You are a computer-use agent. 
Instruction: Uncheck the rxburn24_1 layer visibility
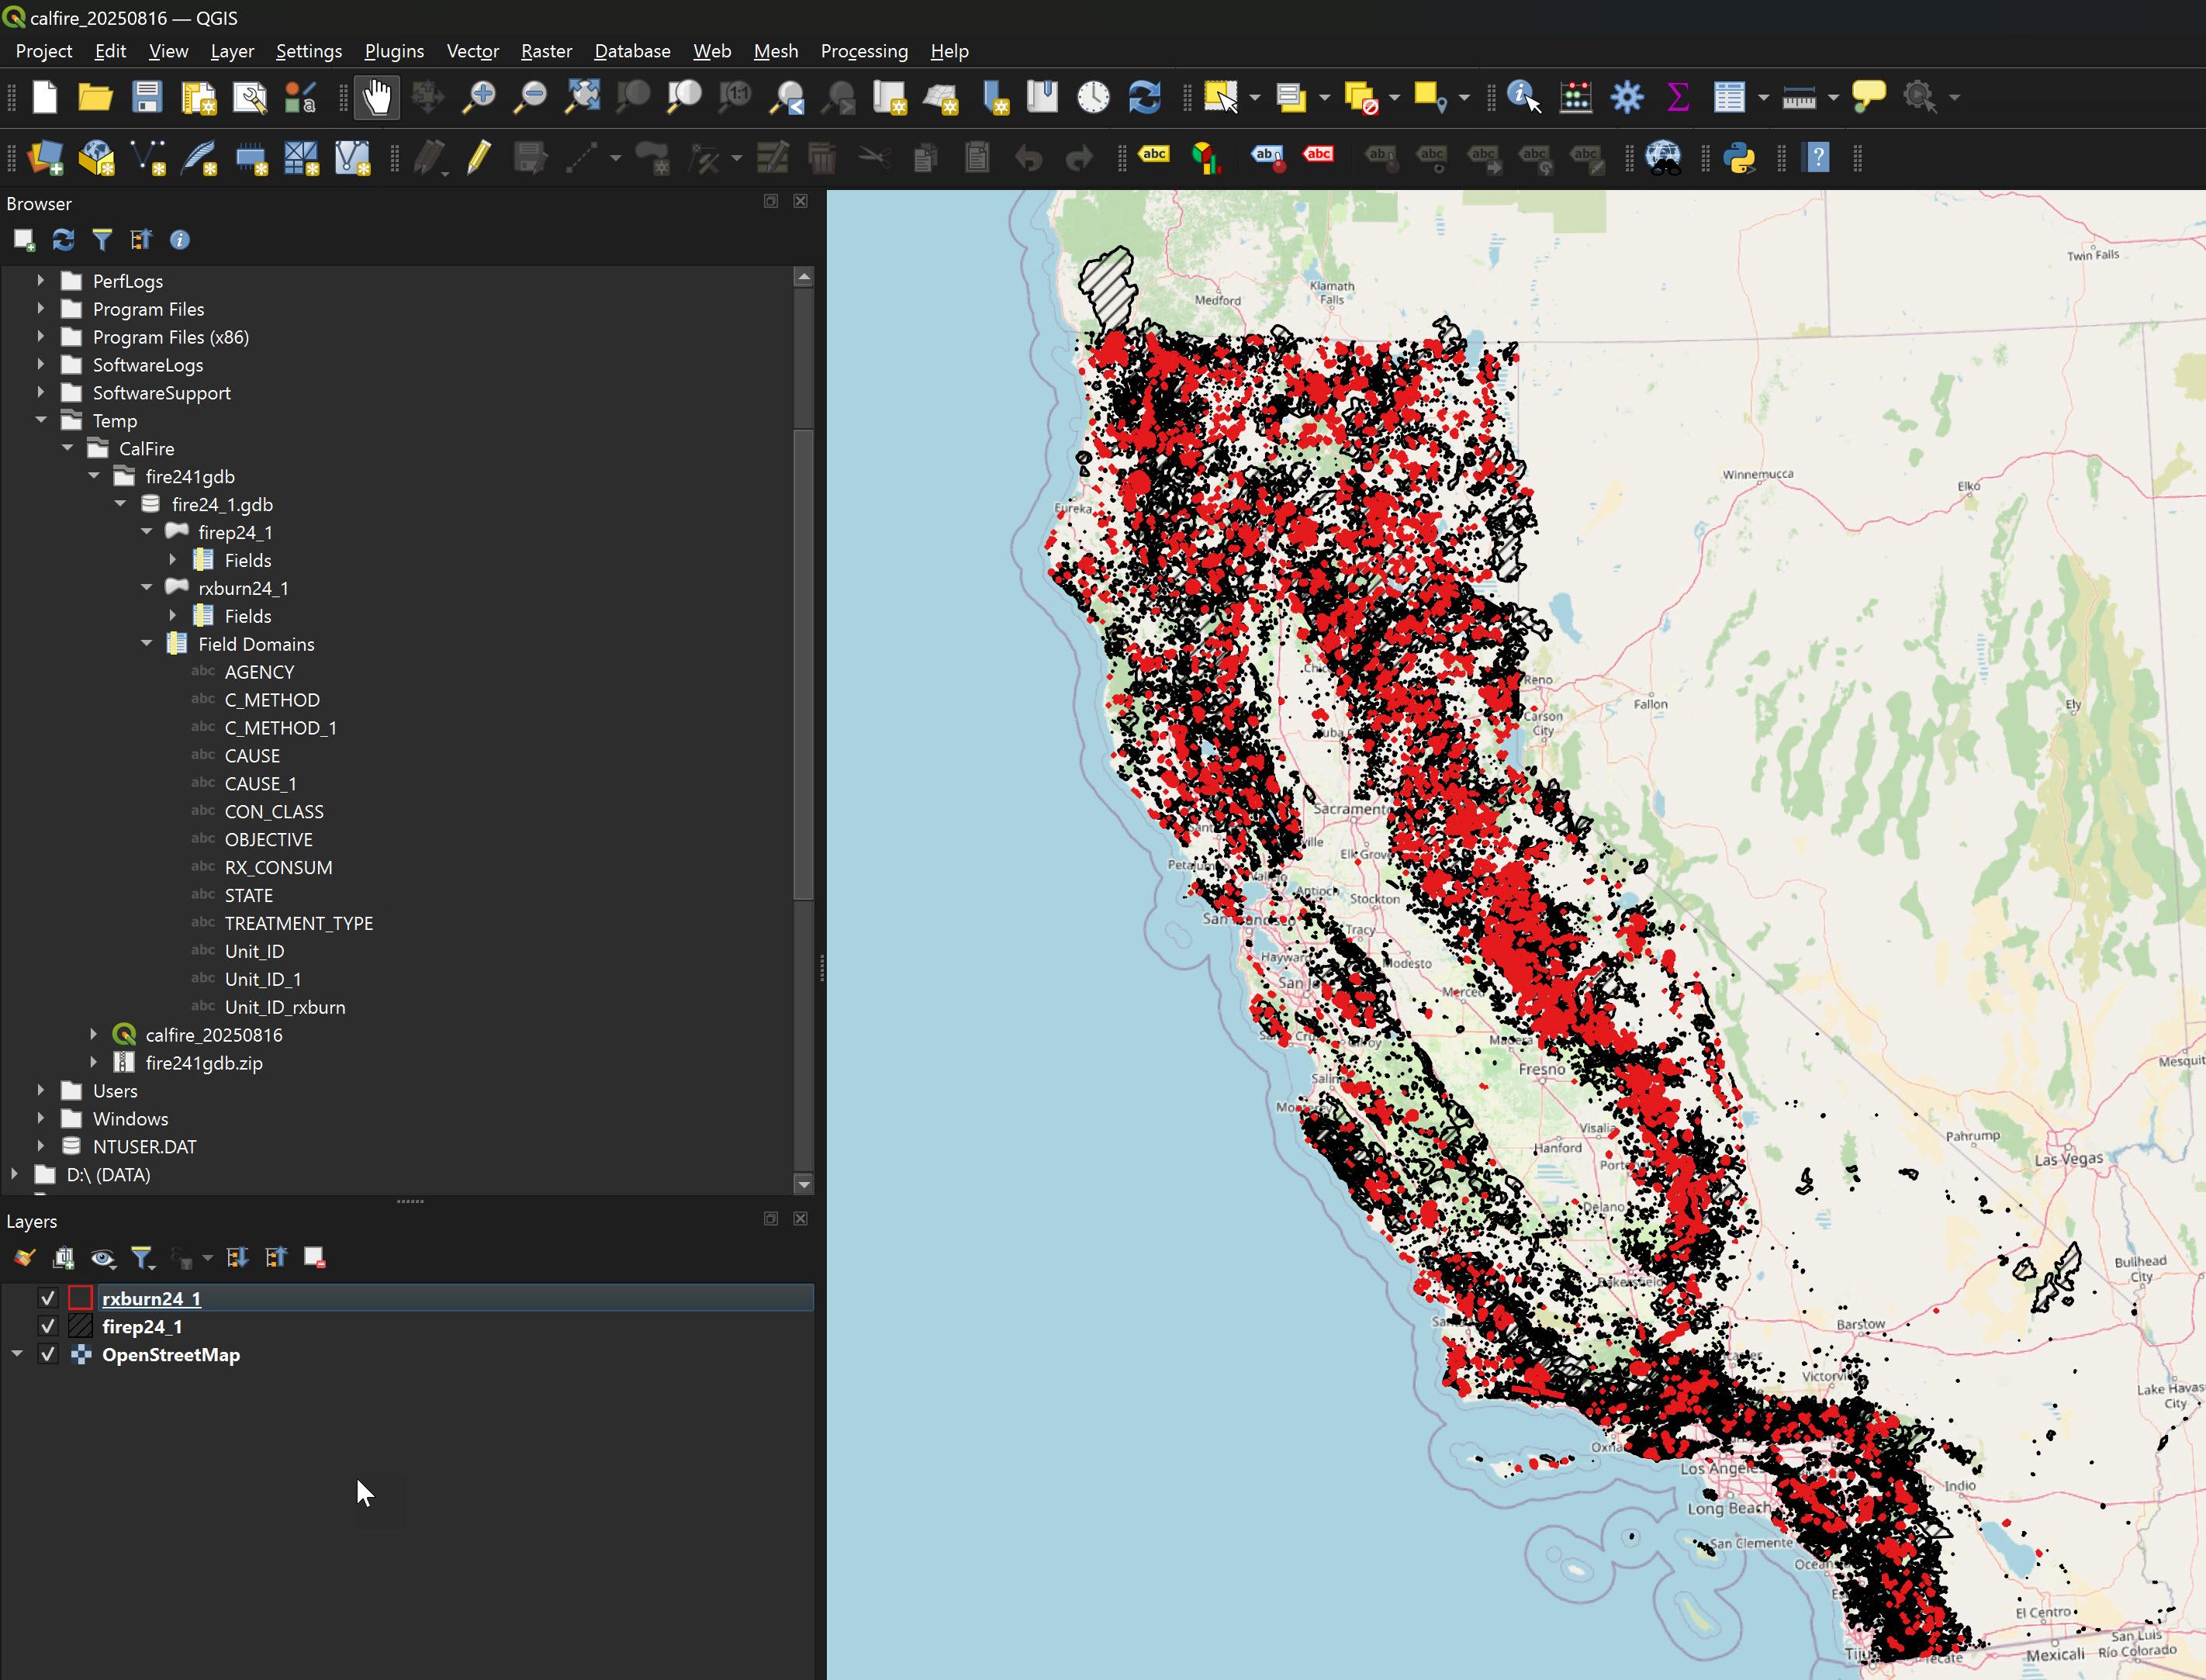48,1298
